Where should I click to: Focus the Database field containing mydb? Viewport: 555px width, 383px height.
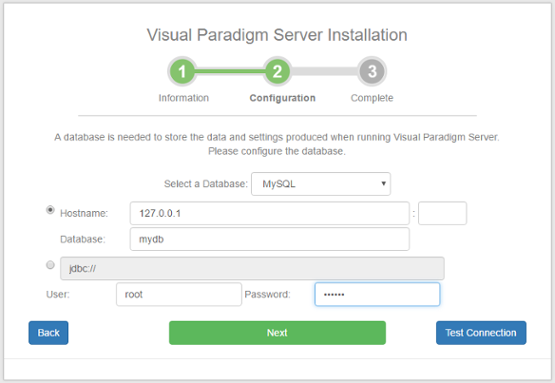coord(270,239)
